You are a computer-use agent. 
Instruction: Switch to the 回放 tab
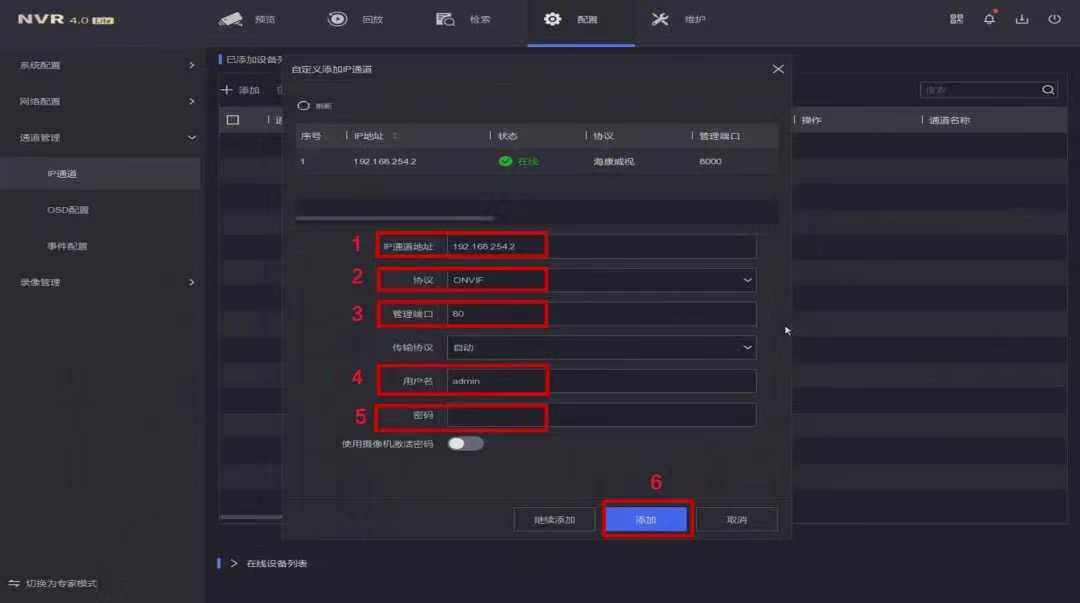(356, 19)
